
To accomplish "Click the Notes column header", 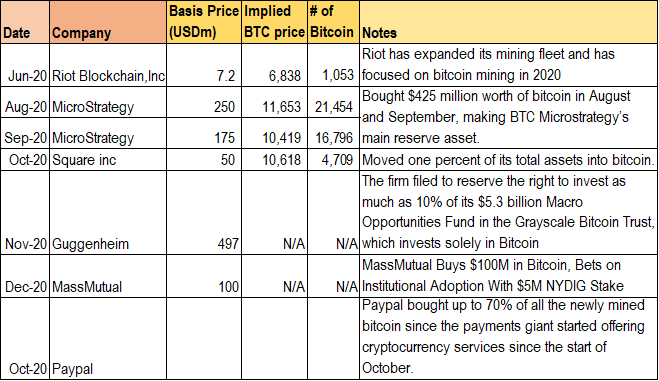I will 508,22.
